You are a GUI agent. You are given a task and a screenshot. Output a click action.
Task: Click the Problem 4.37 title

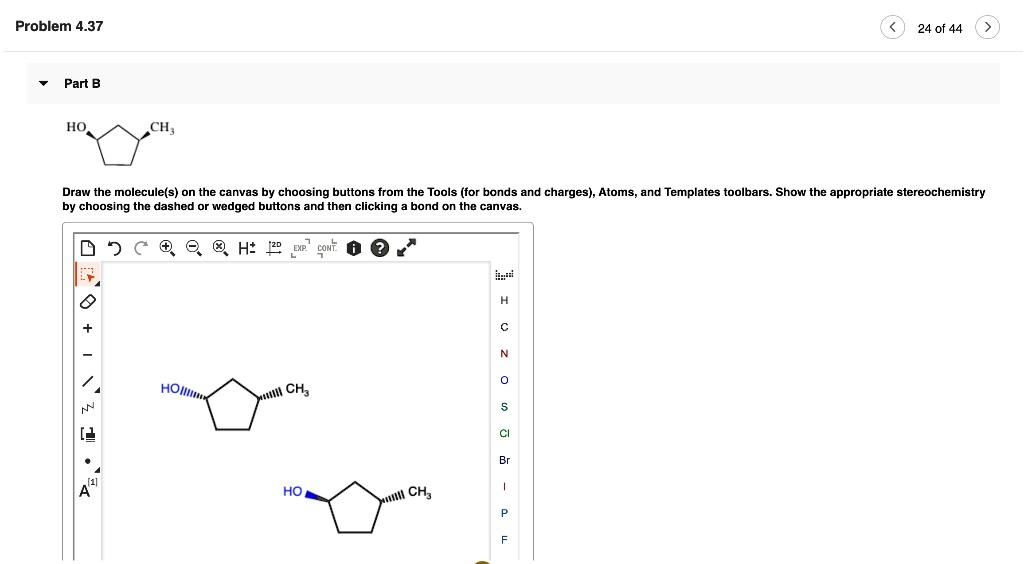59,26
